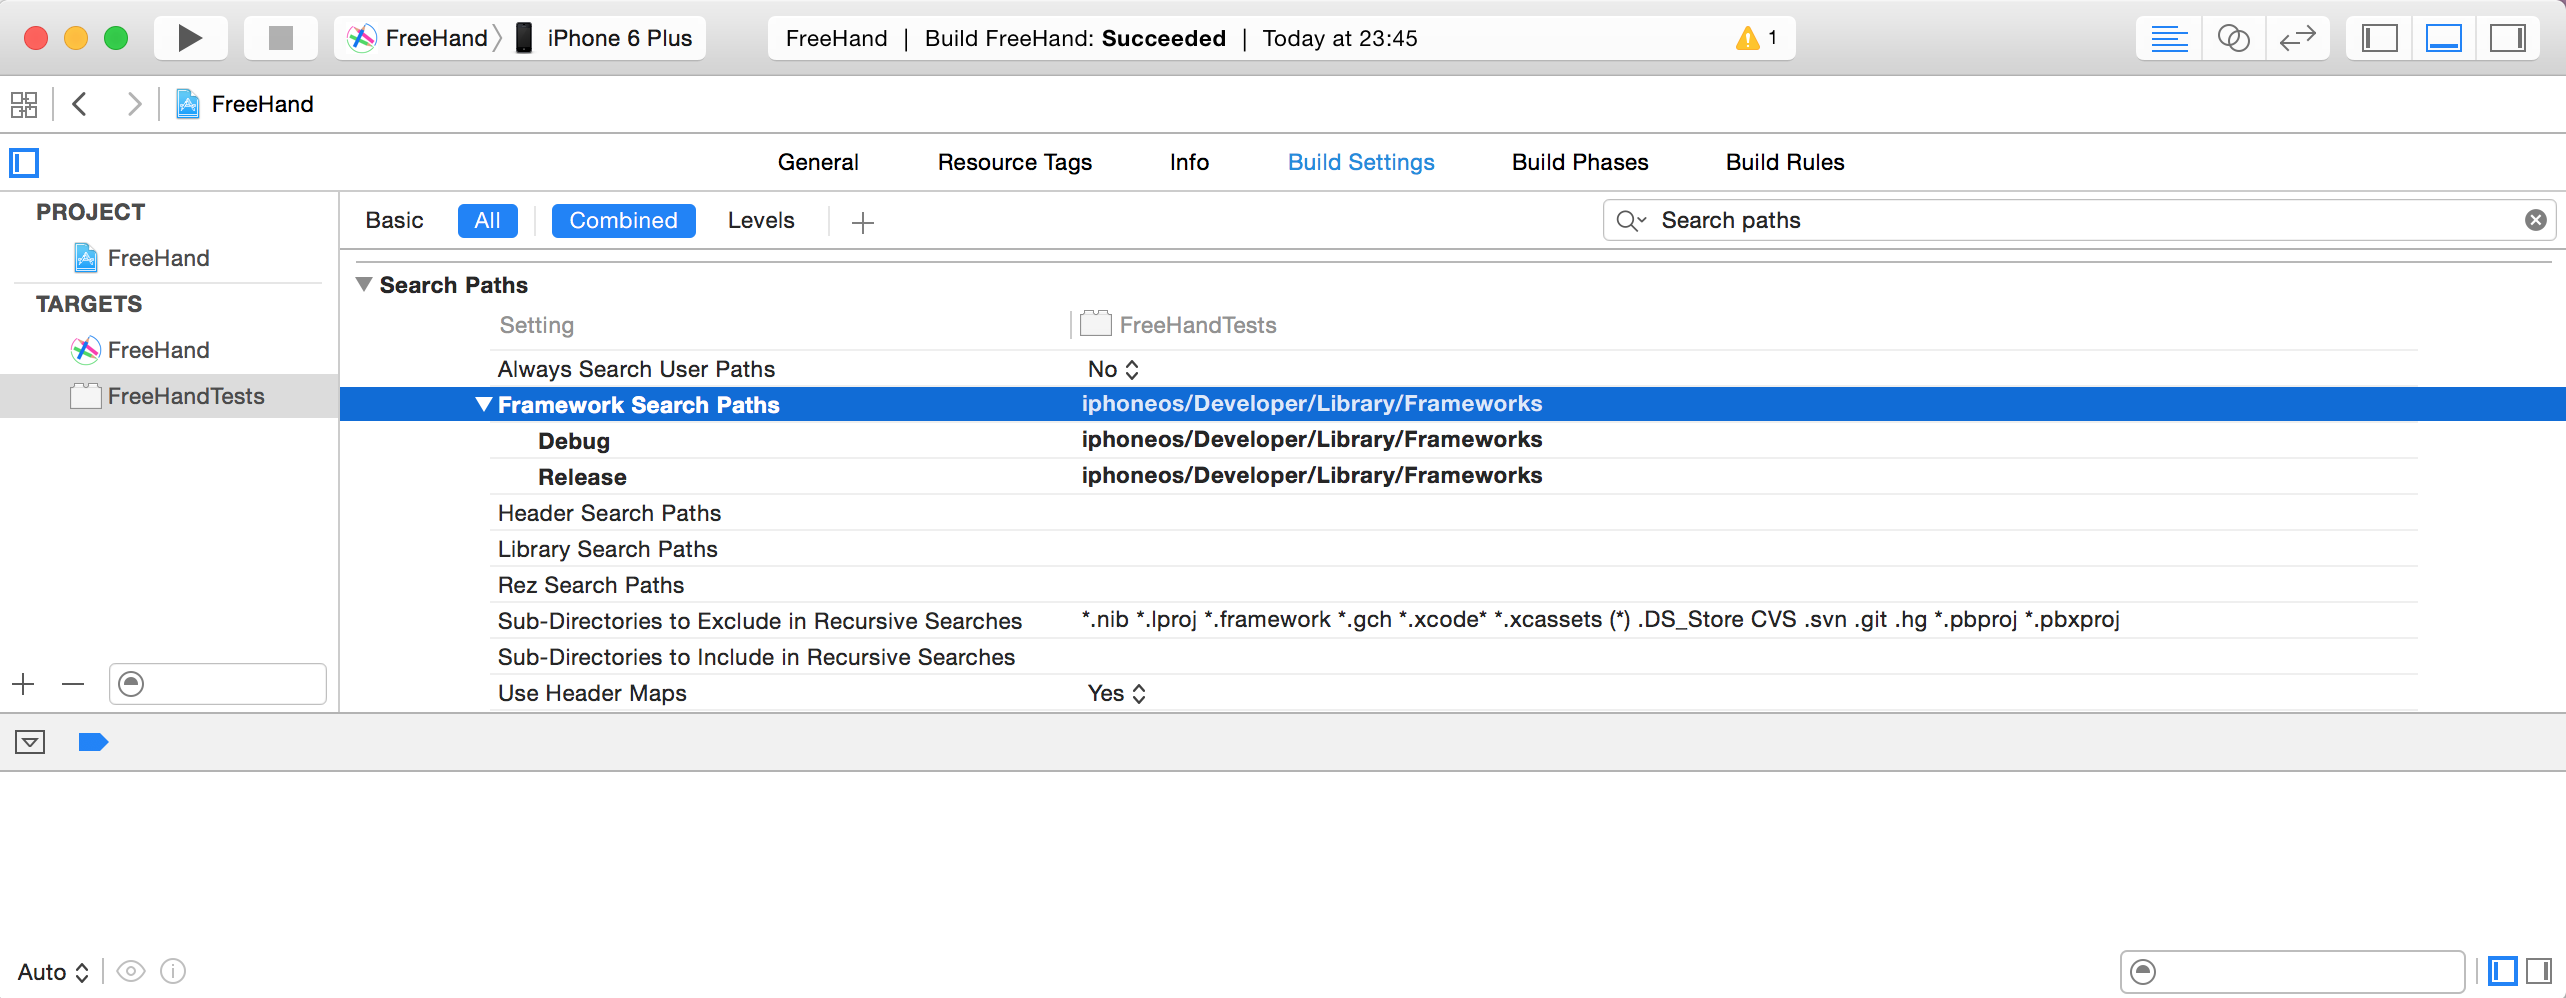Switch to Version editor
2566x998 pixels.
coord(2297,38)
